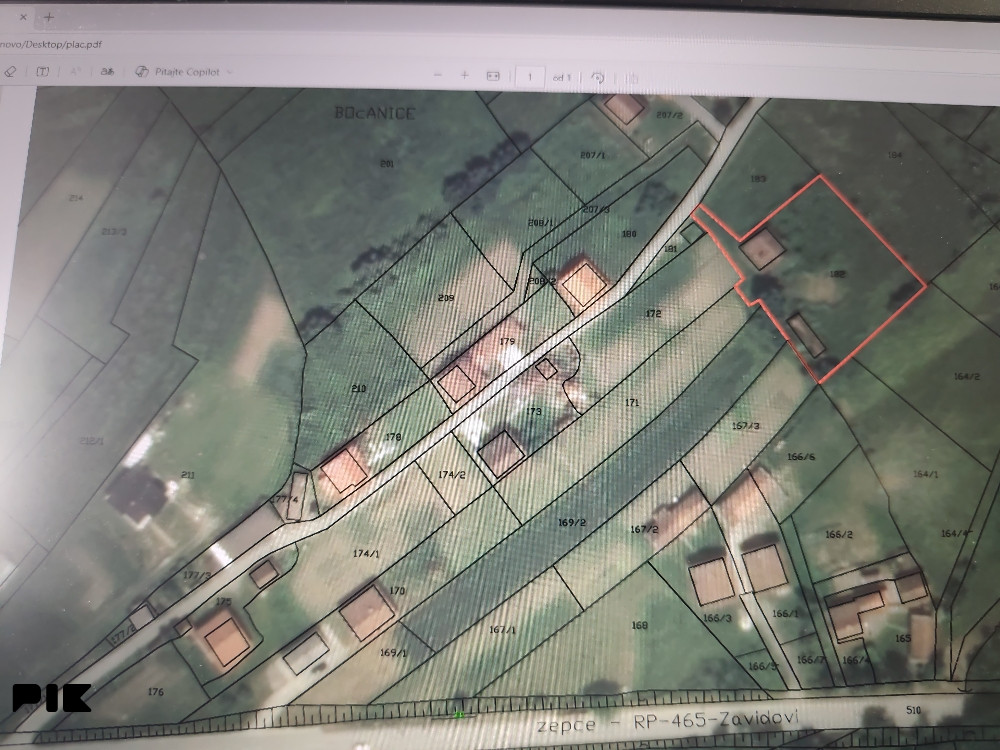Click parcel label 201 on the map
The width and height of the screenshot is (1000, 750).
click(x=386, y=164)
